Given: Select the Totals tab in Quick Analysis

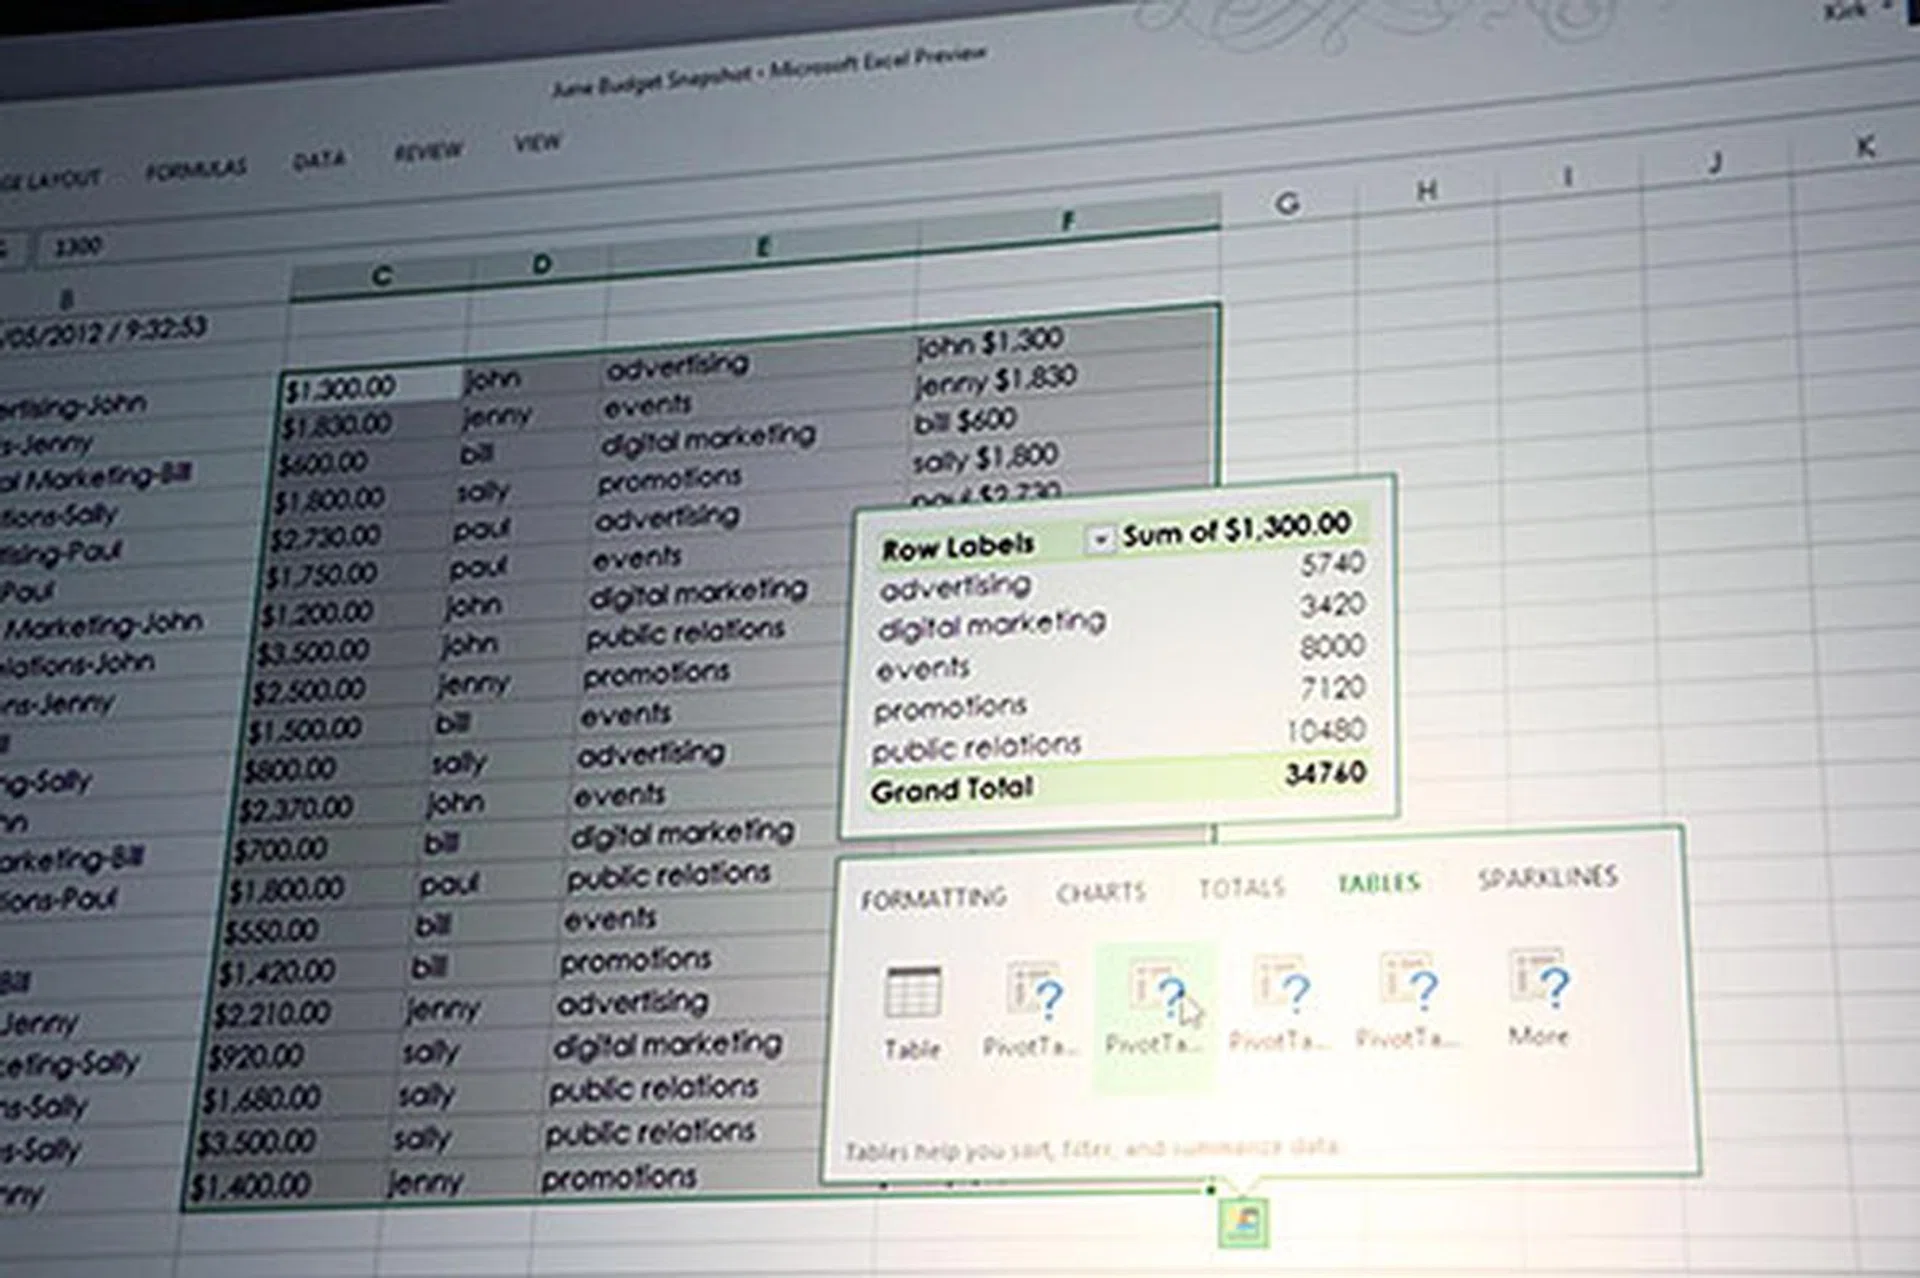Looking at the screenshot, I should point(1241,887).
